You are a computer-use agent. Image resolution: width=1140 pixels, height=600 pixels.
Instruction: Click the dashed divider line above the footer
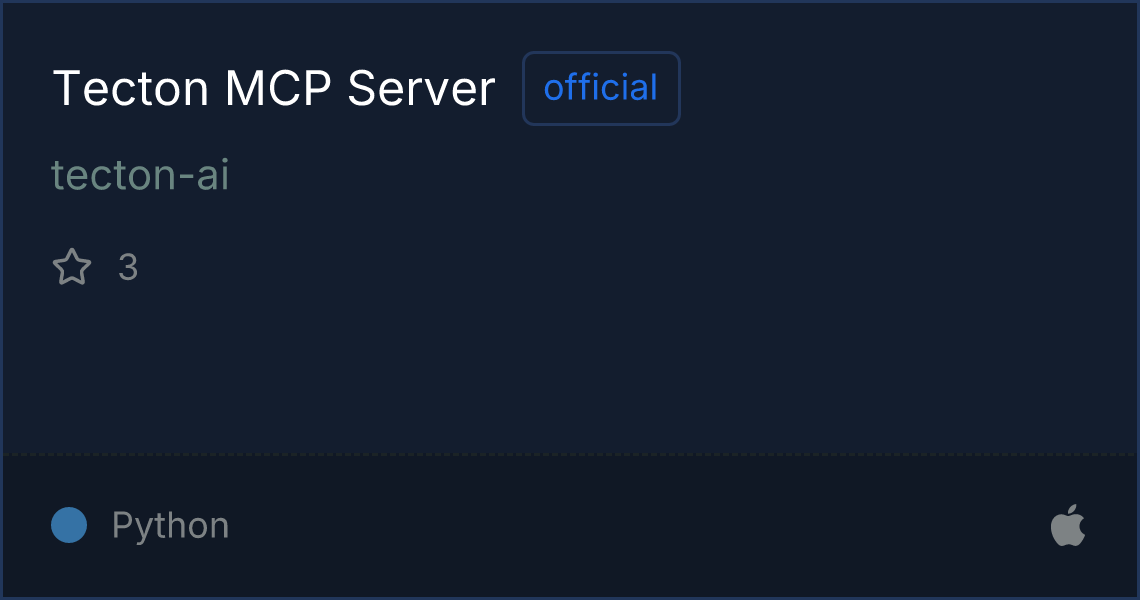[569, 455]
